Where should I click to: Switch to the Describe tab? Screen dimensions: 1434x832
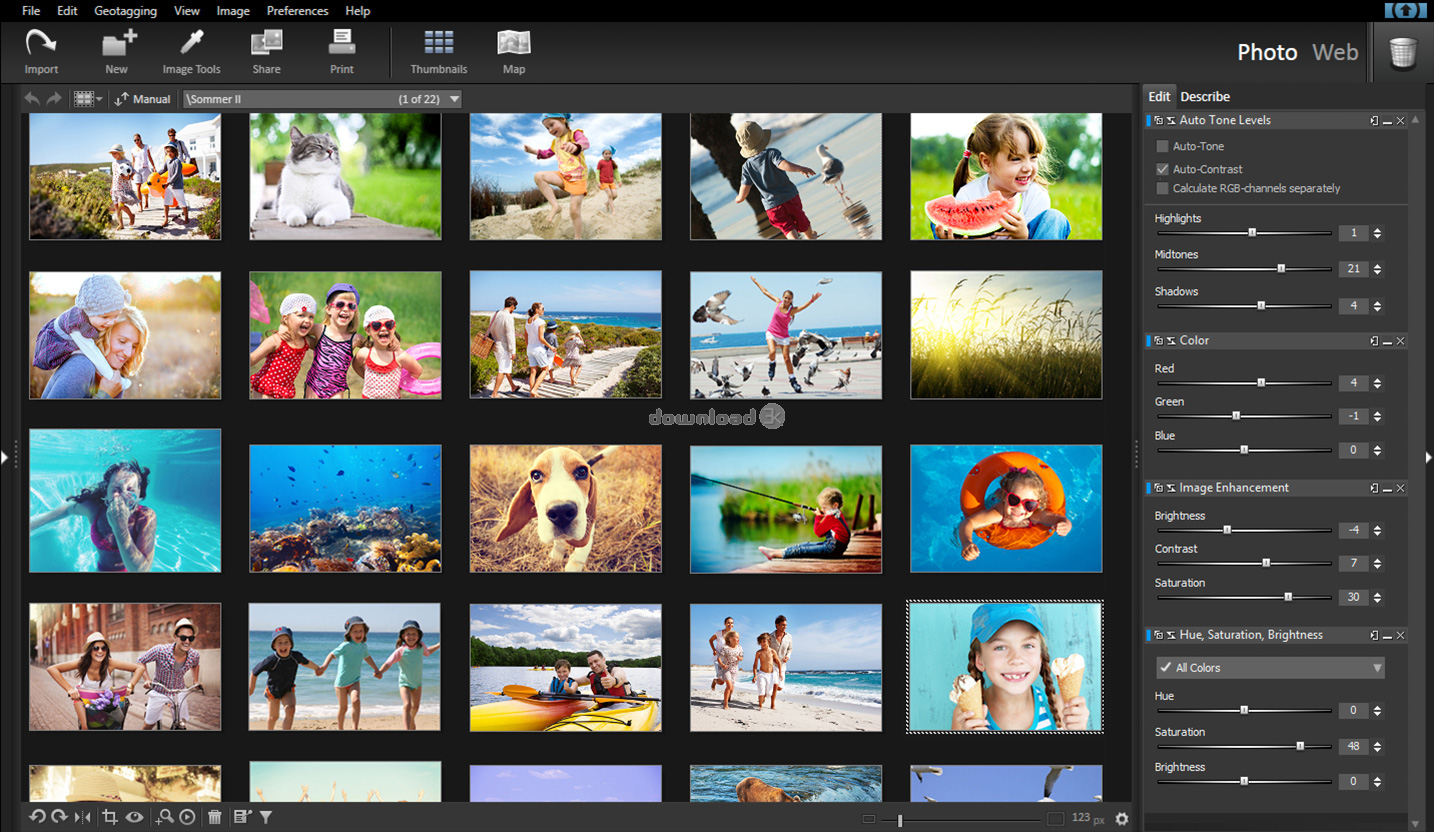point(1205,97)
